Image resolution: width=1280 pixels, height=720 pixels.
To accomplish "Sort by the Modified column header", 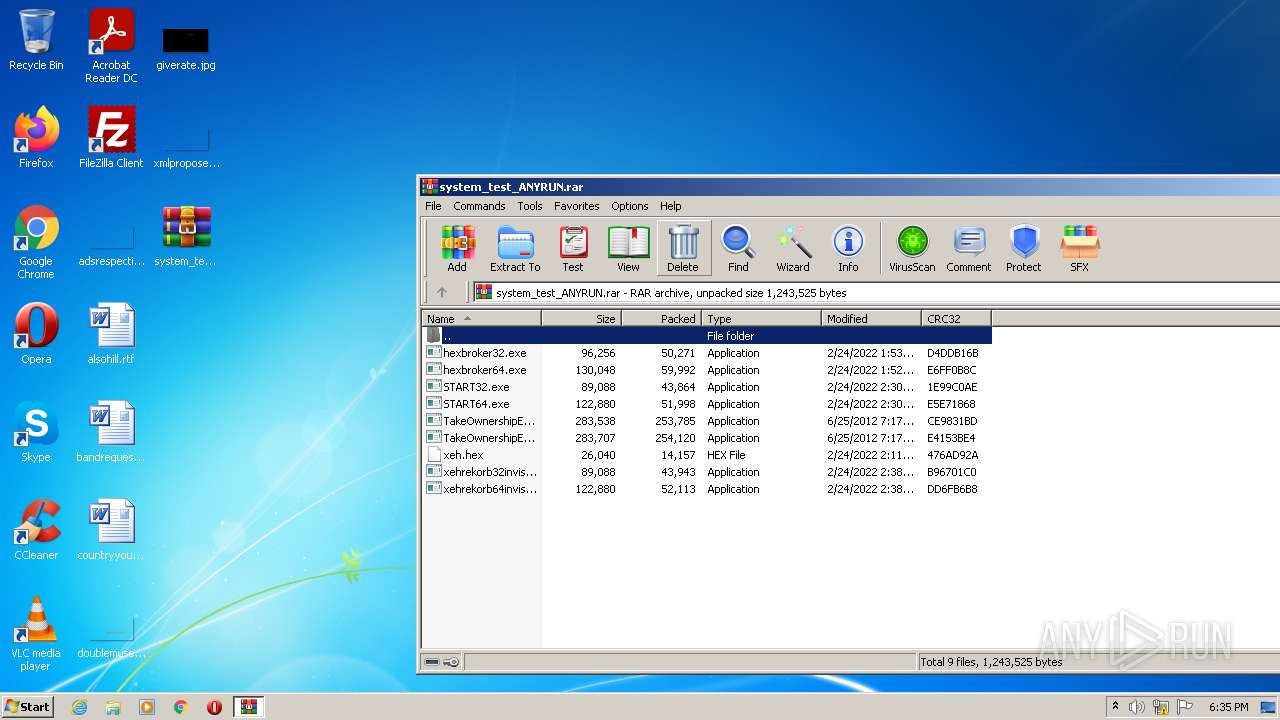I will click(x=871, y=318).
